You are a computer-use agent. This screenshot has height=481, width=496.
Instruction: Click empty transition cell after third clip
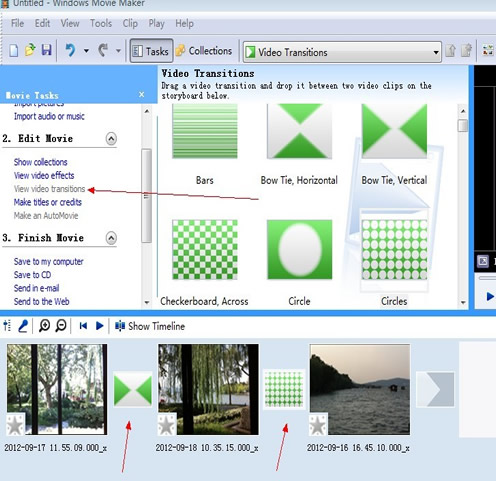tap(435, 390)
